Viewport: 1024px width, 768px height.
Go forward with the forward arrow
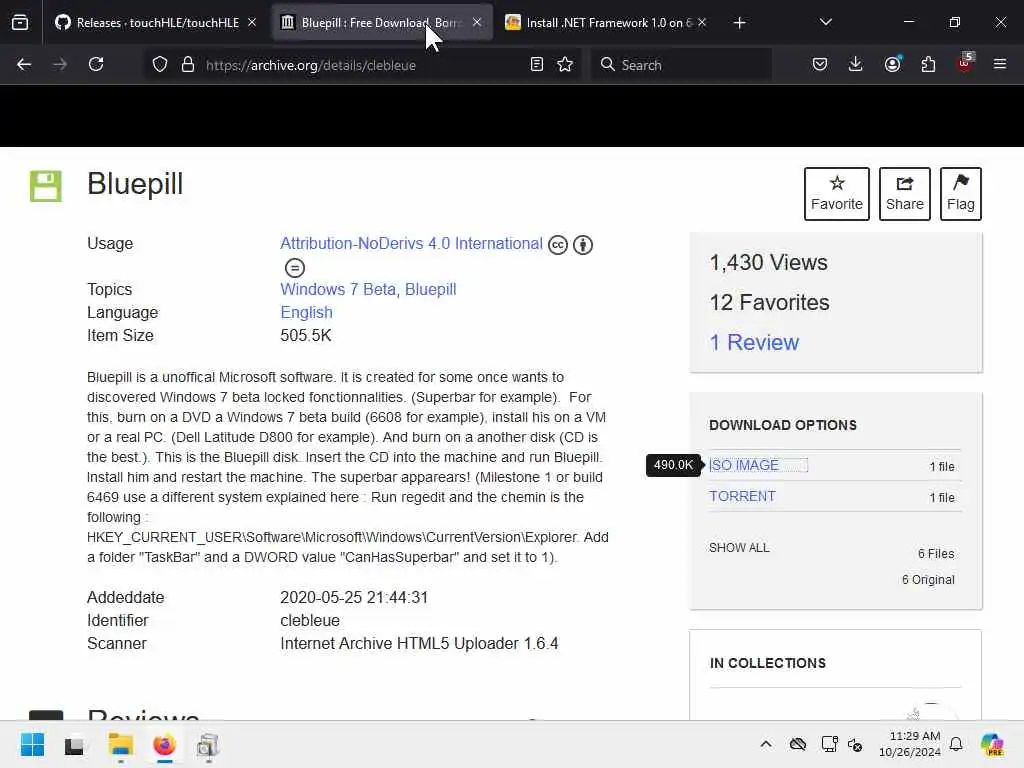click(59, 65)
